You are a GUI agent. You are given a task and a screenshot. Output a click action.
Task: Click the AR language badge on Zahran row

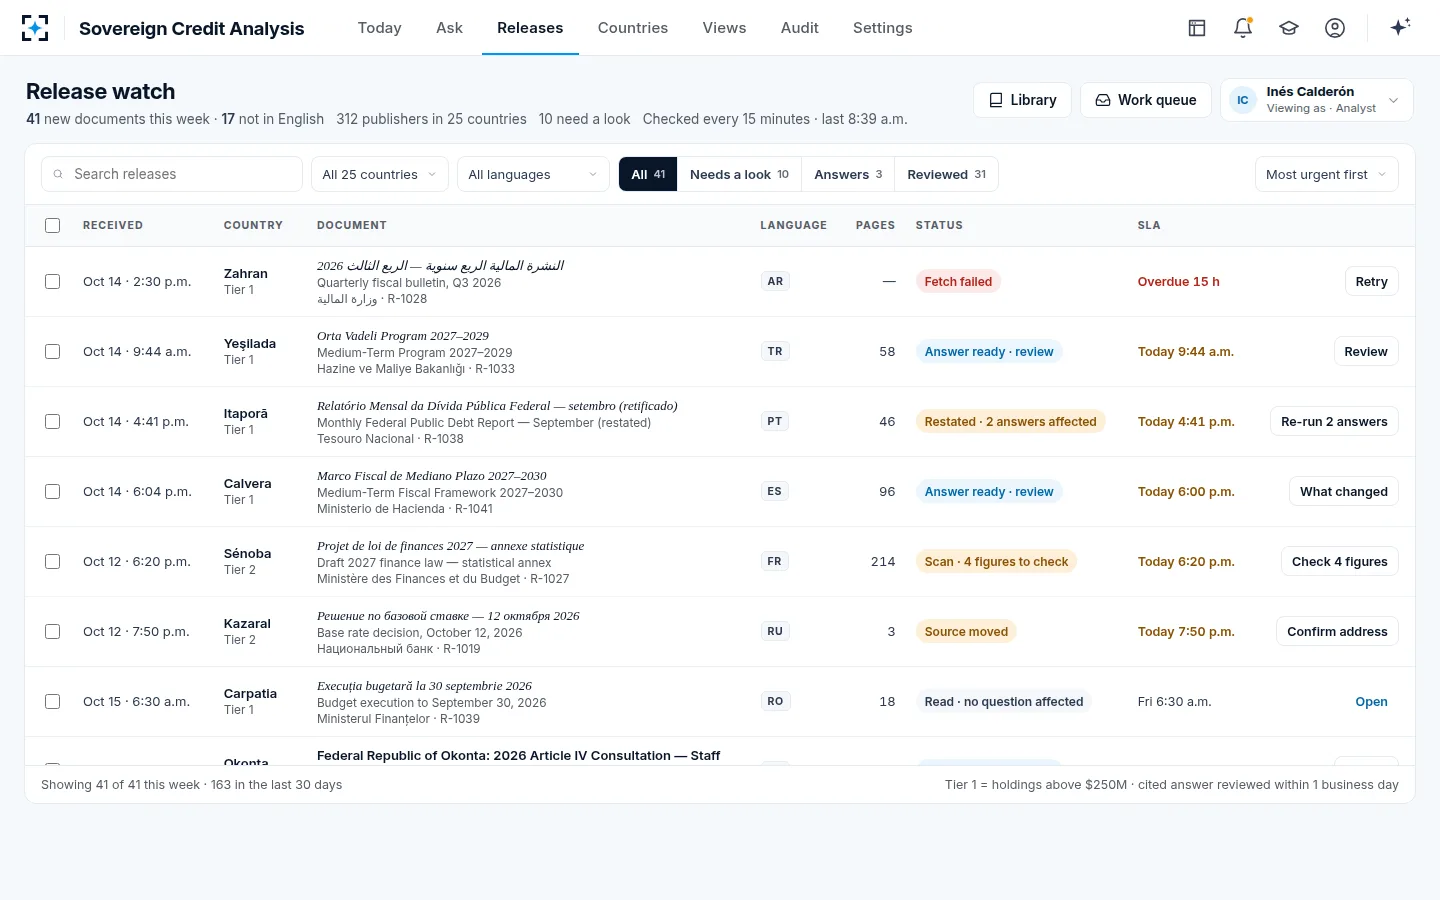point(775,281)
